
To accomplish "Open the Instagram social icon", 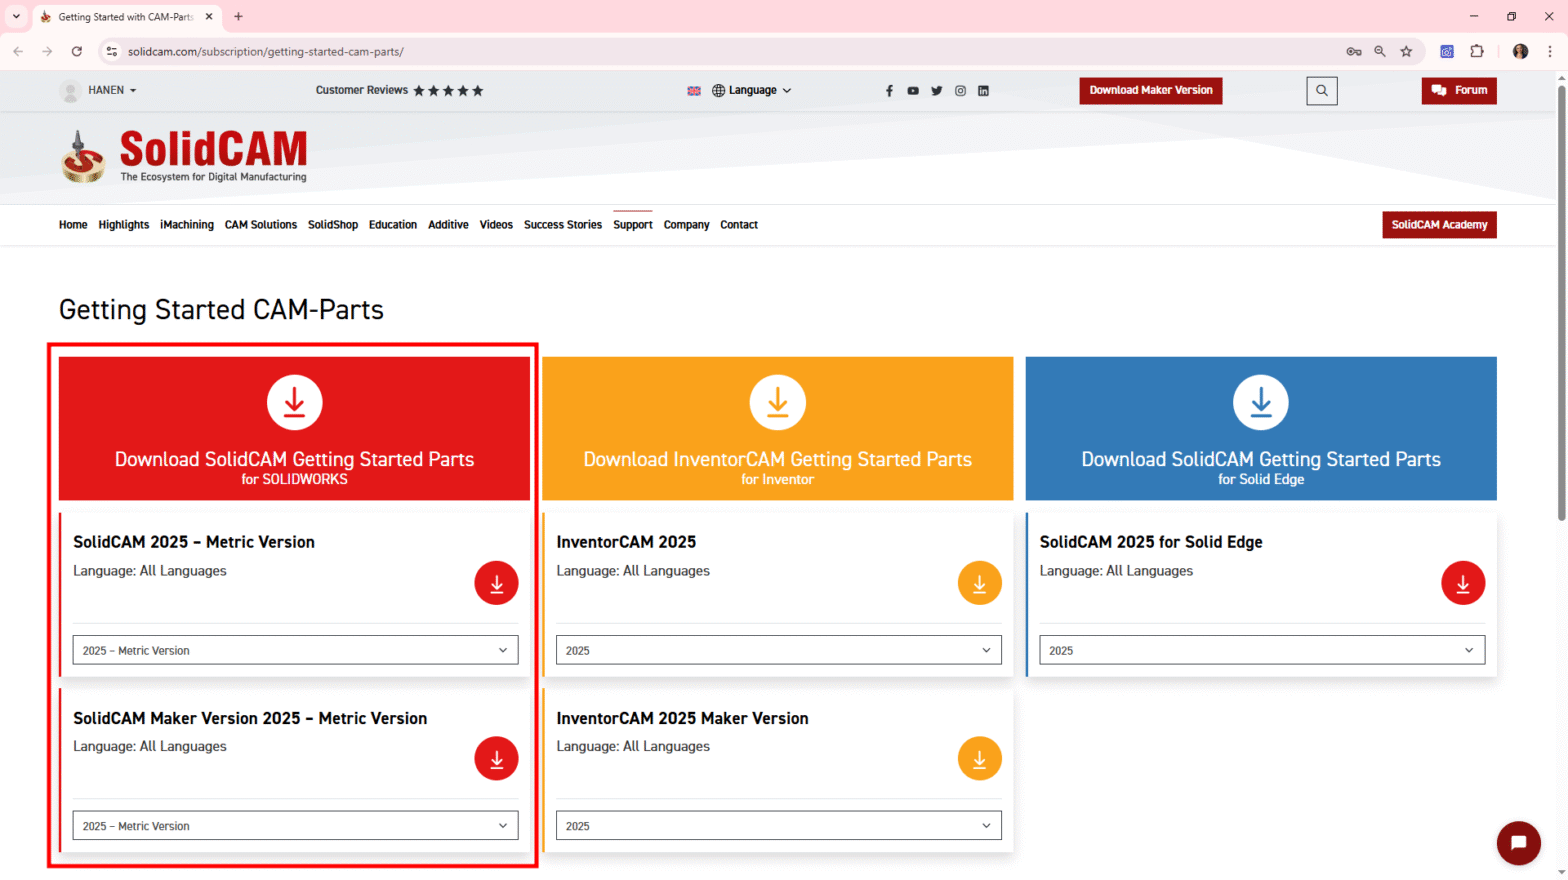I will pyautogui.click(x=960, y=91).
